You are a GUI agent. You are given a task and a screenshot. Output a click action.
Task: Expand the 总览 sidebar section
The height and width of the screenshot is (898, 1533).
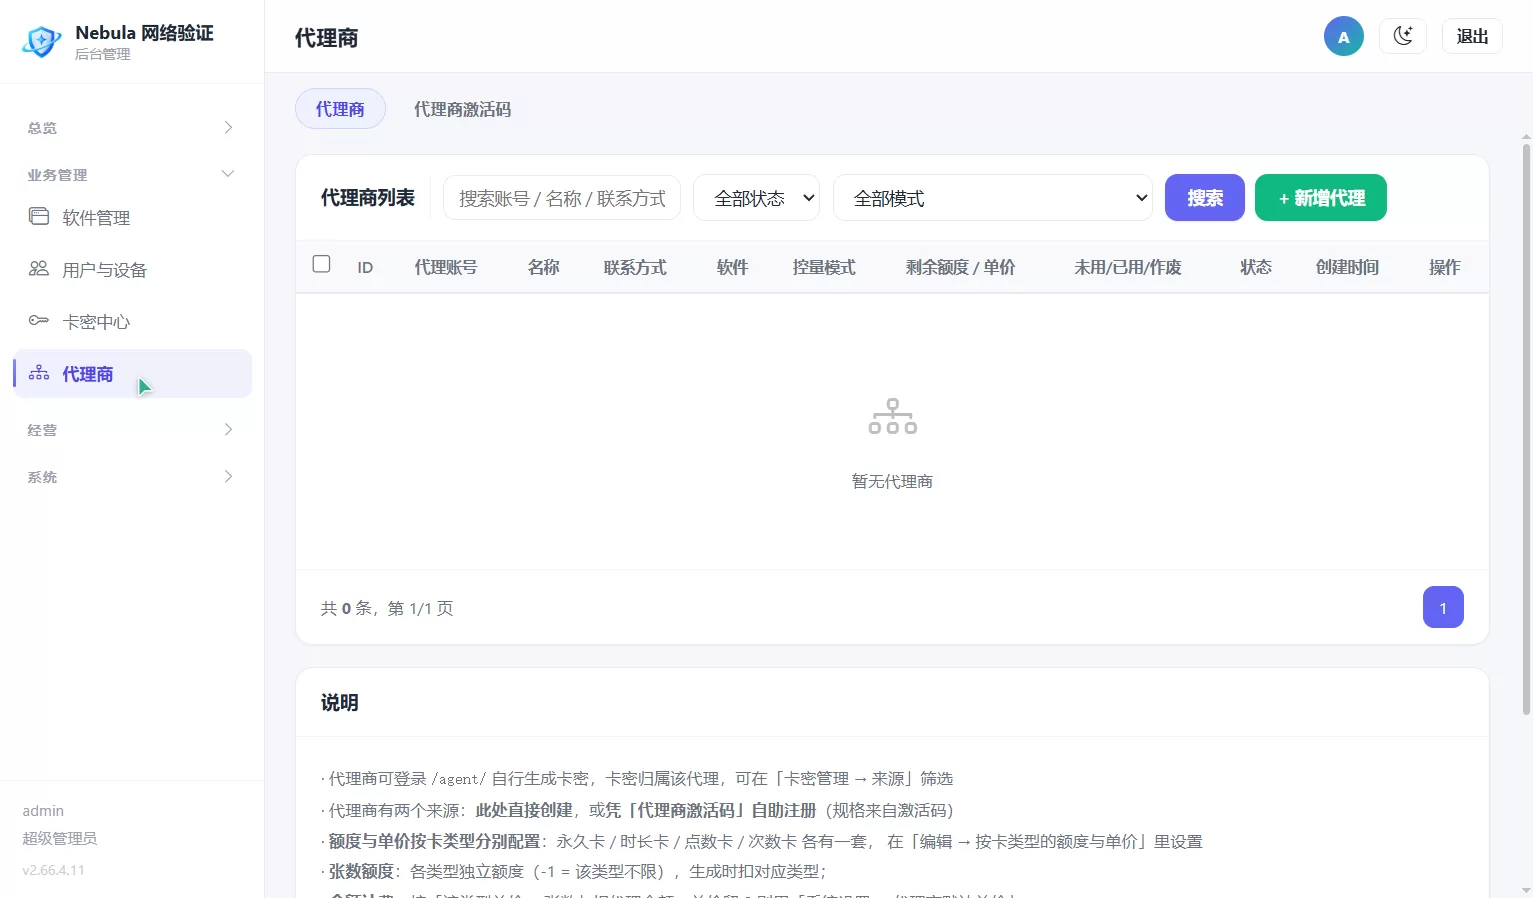pos(132,128)
